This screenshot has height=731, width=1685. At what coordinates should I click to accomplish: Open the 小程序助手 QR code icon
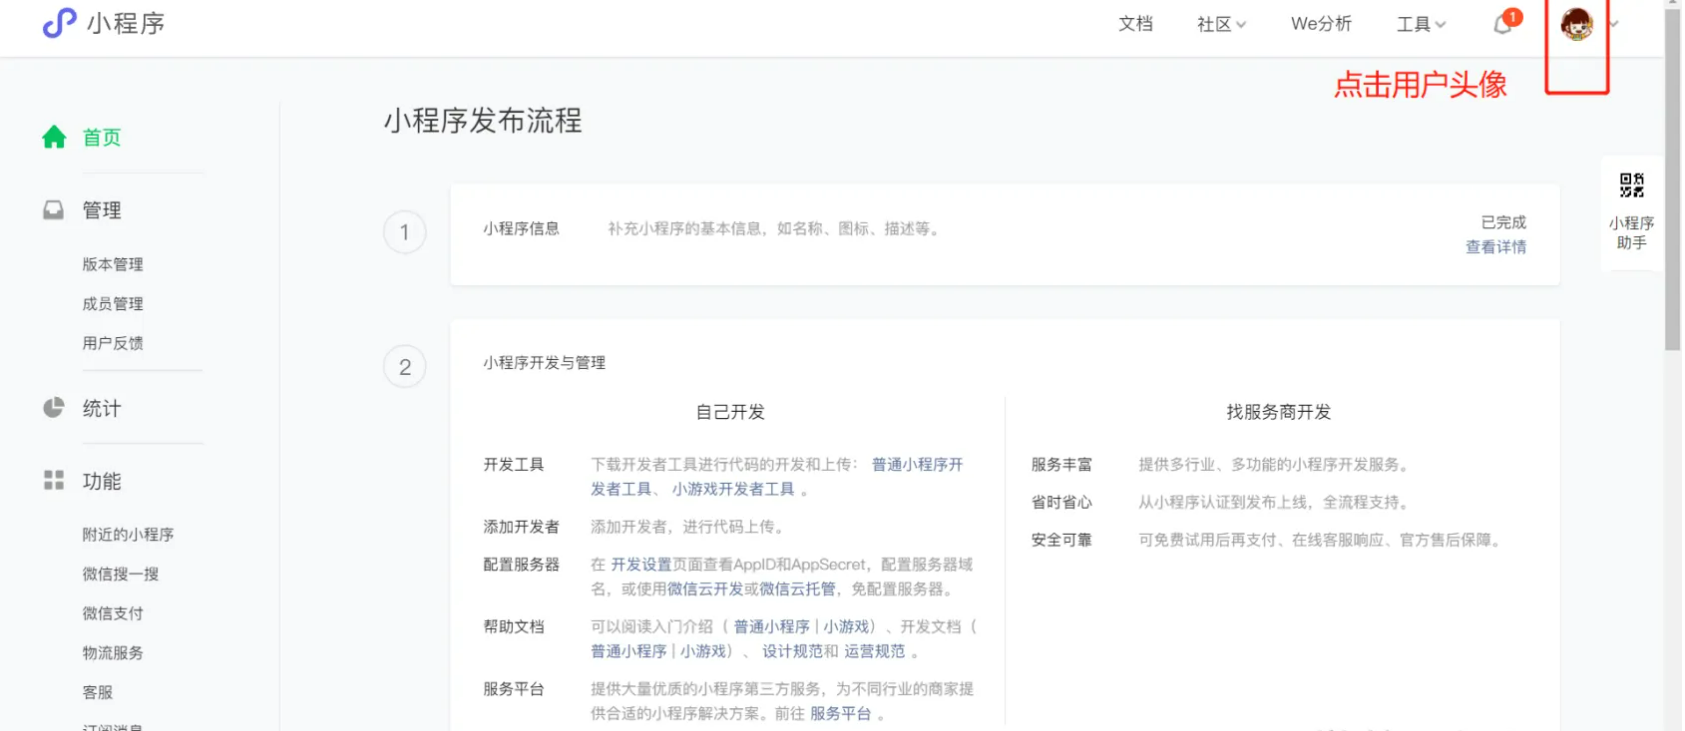1631,185
